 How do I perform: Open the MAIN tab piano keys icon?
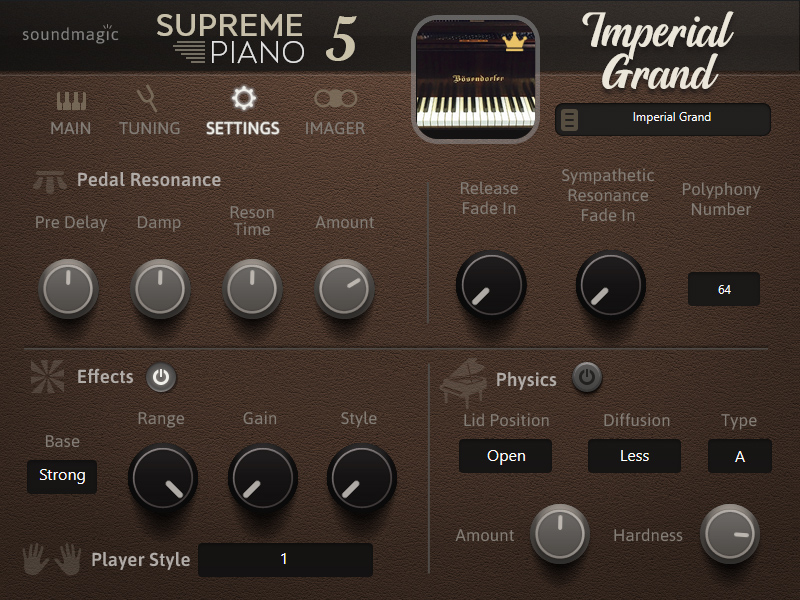[71, 101]
